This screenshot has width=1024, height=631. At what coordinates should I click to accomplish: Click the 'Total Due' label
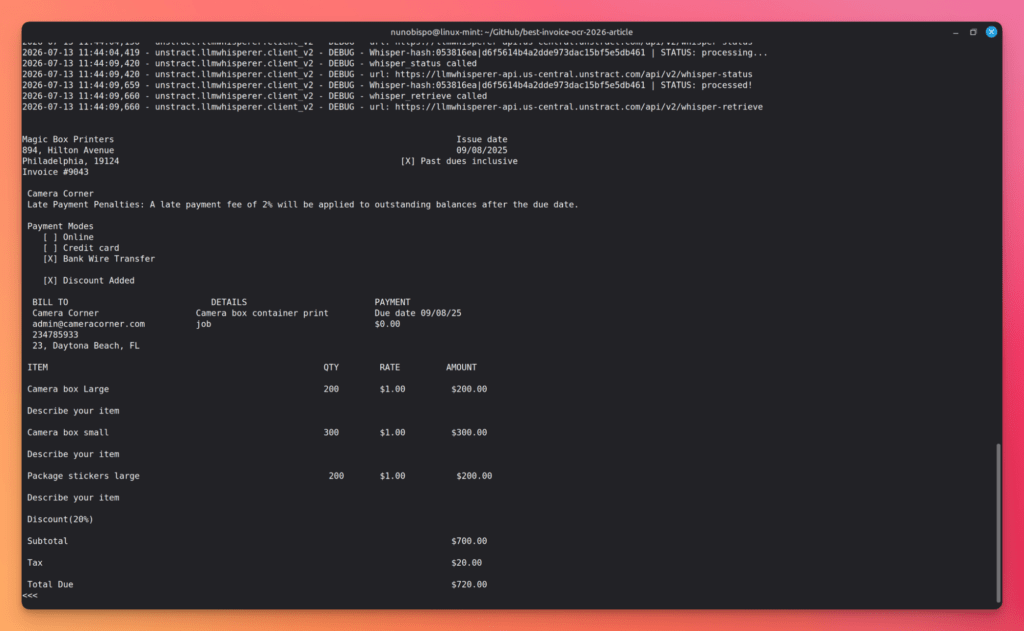click(x=50, y=585)
